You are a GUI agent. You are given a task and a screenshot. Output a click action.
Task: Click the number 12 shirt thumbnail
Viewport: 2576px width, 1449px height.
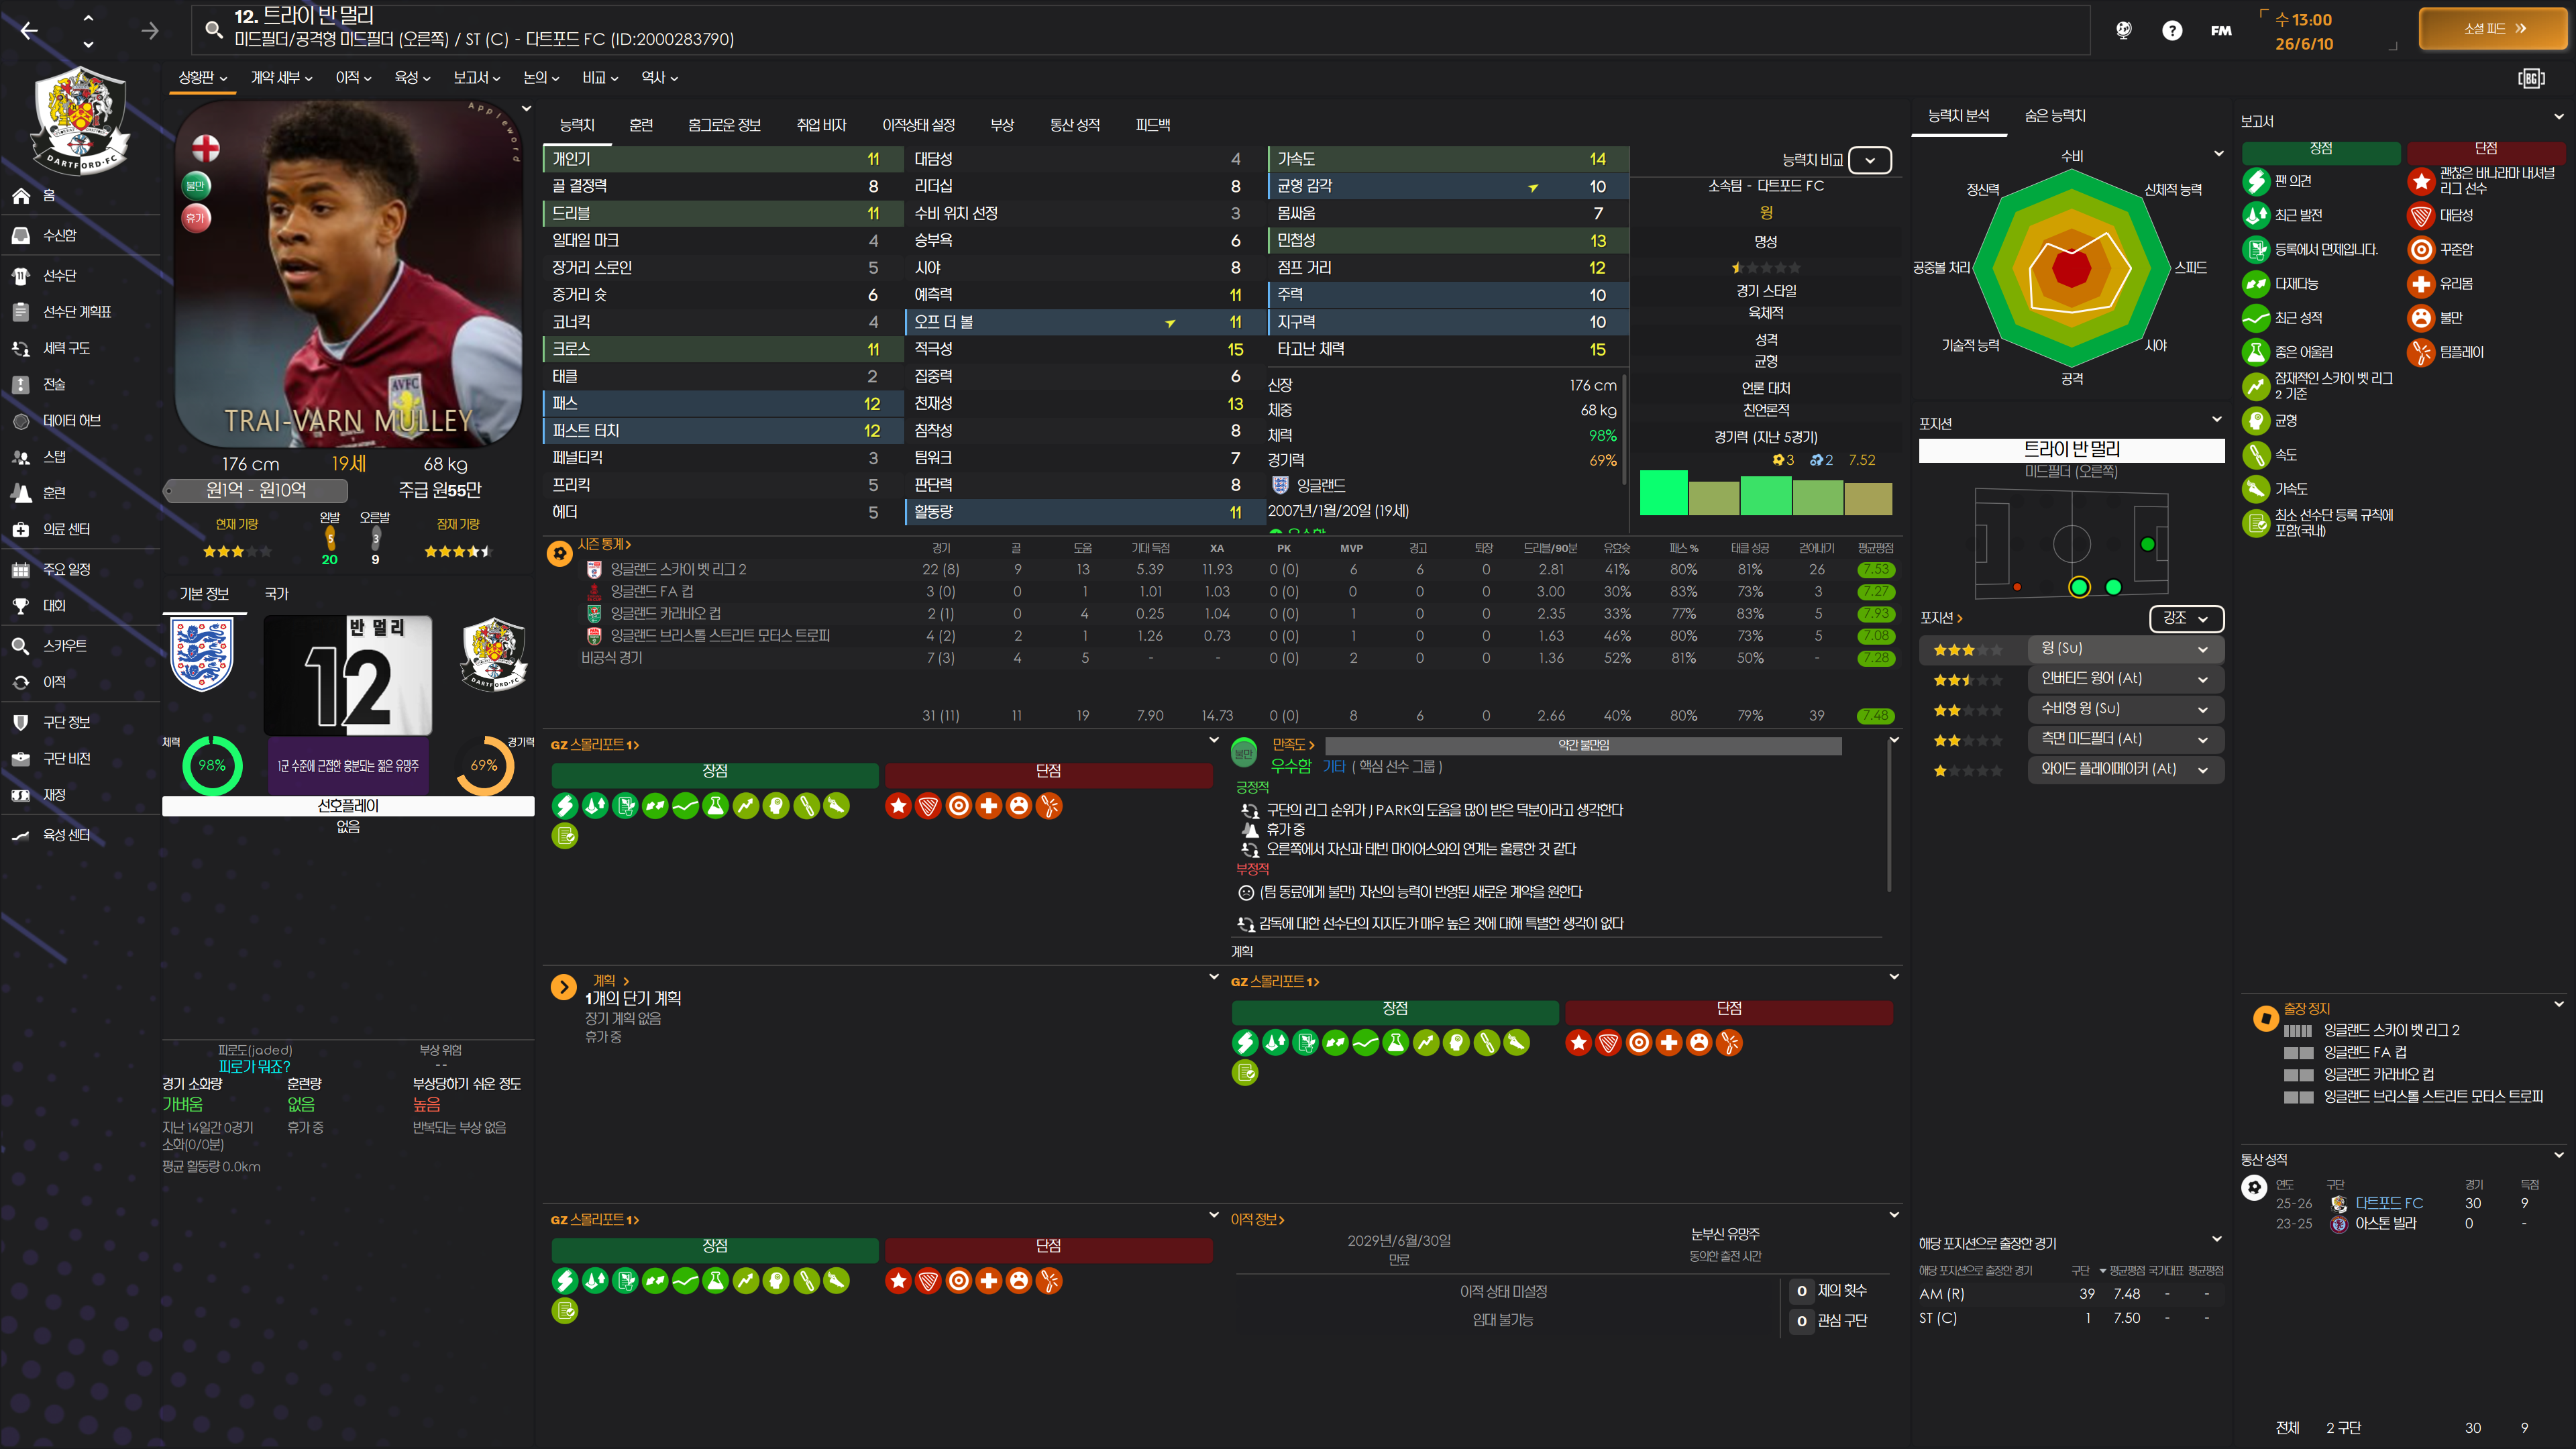coord(348,675)
